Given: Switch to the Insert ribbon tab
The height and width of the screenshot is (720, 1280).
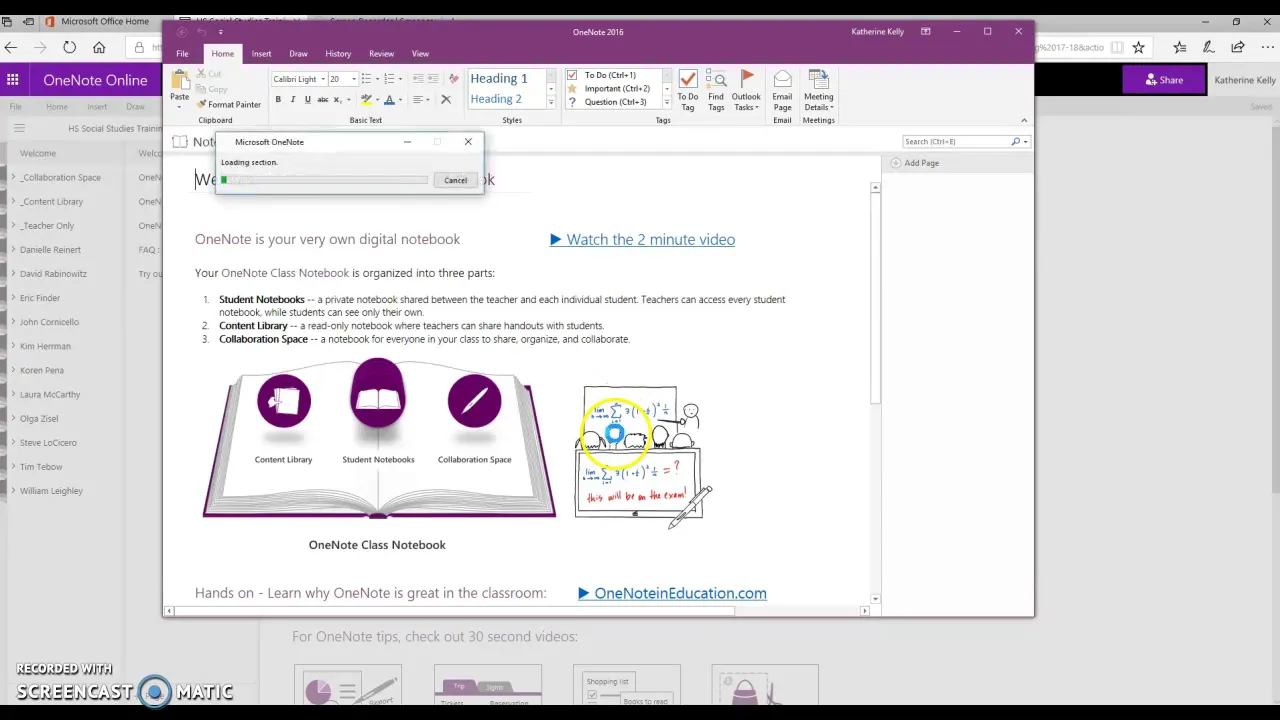Looking at the screenshot, I should [x=261, y=54].
